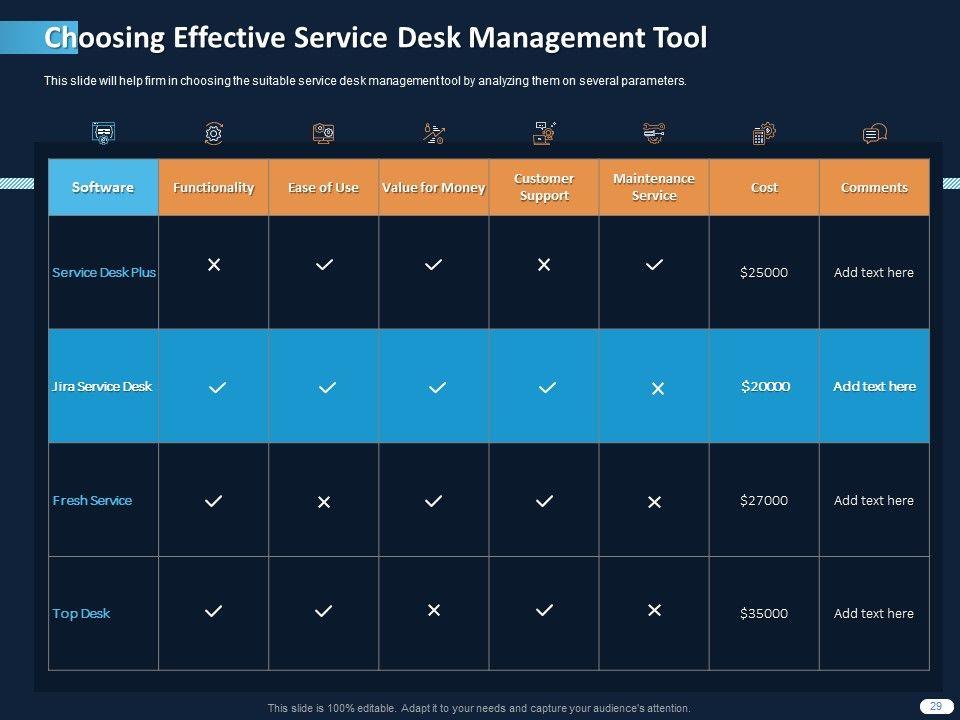Viewport: 960px width, 720px height.
Task: Click the icon above the Software column
Action: click(104, 133)
